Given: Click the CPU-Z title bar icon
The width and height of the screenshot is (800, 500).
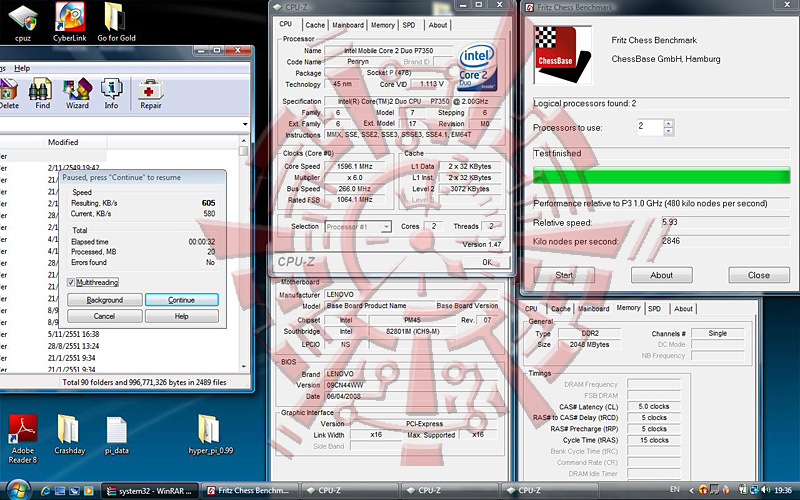Looking at the screenshot, I should point(277,7).
